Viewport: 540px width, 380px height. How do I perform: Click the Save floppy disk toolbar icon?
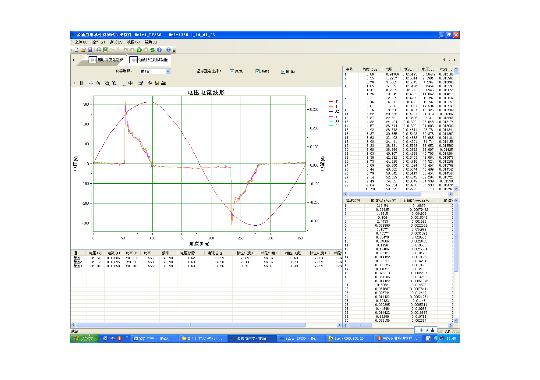click(90, 50)
